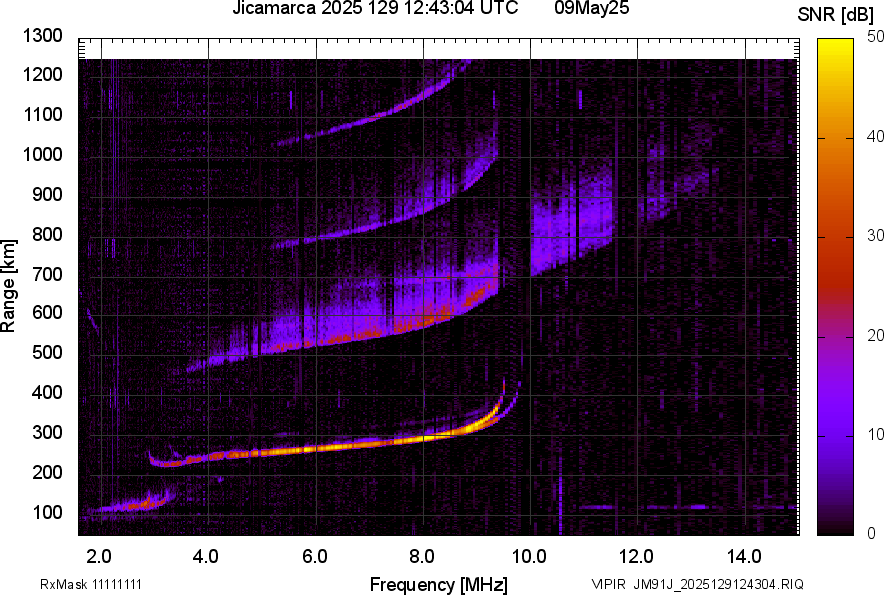Screen dimensions: 884x595
Task: Click the Range [km] axis label
Action: tap(8, 286)
